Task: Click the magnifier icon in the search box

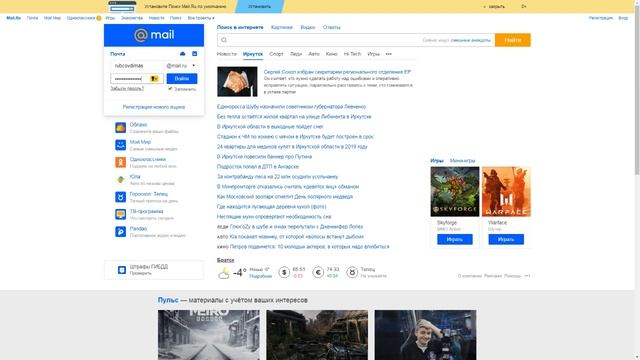Action: coord(224,40)
